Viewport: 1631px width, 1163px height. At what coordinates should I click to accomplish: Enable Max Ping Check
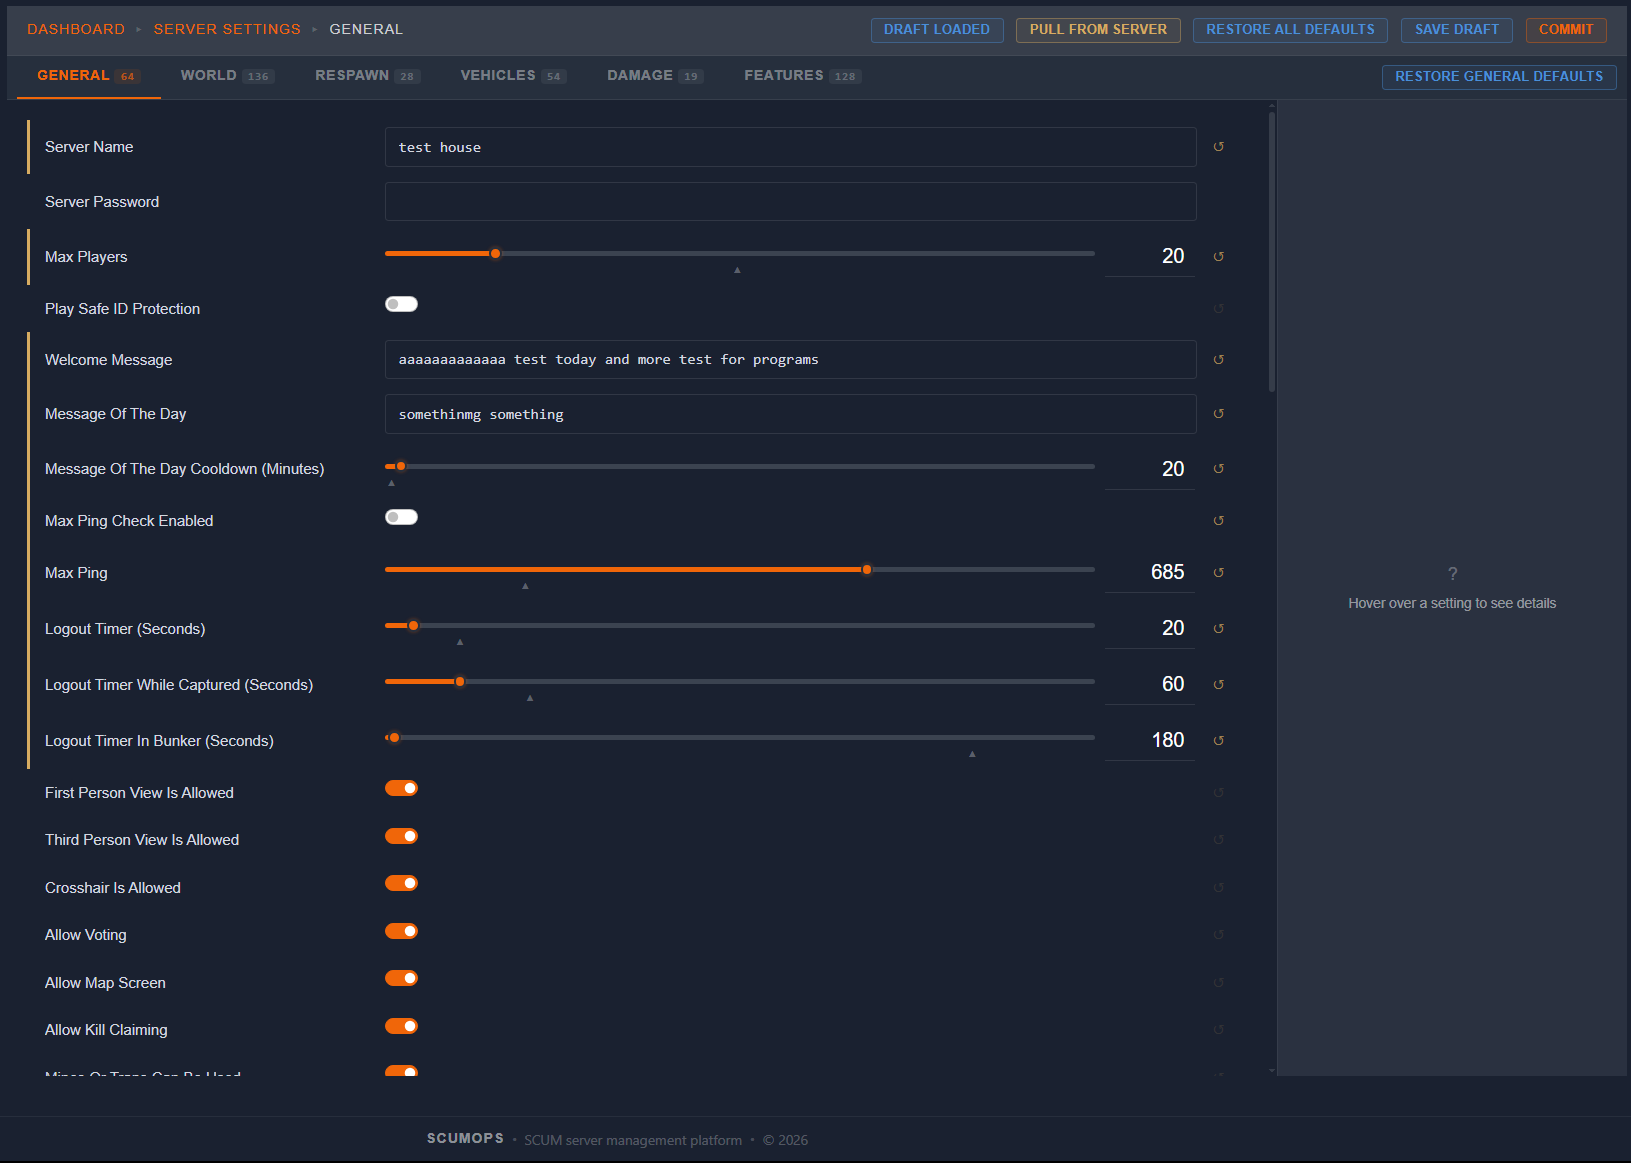[x=401, y=517]
